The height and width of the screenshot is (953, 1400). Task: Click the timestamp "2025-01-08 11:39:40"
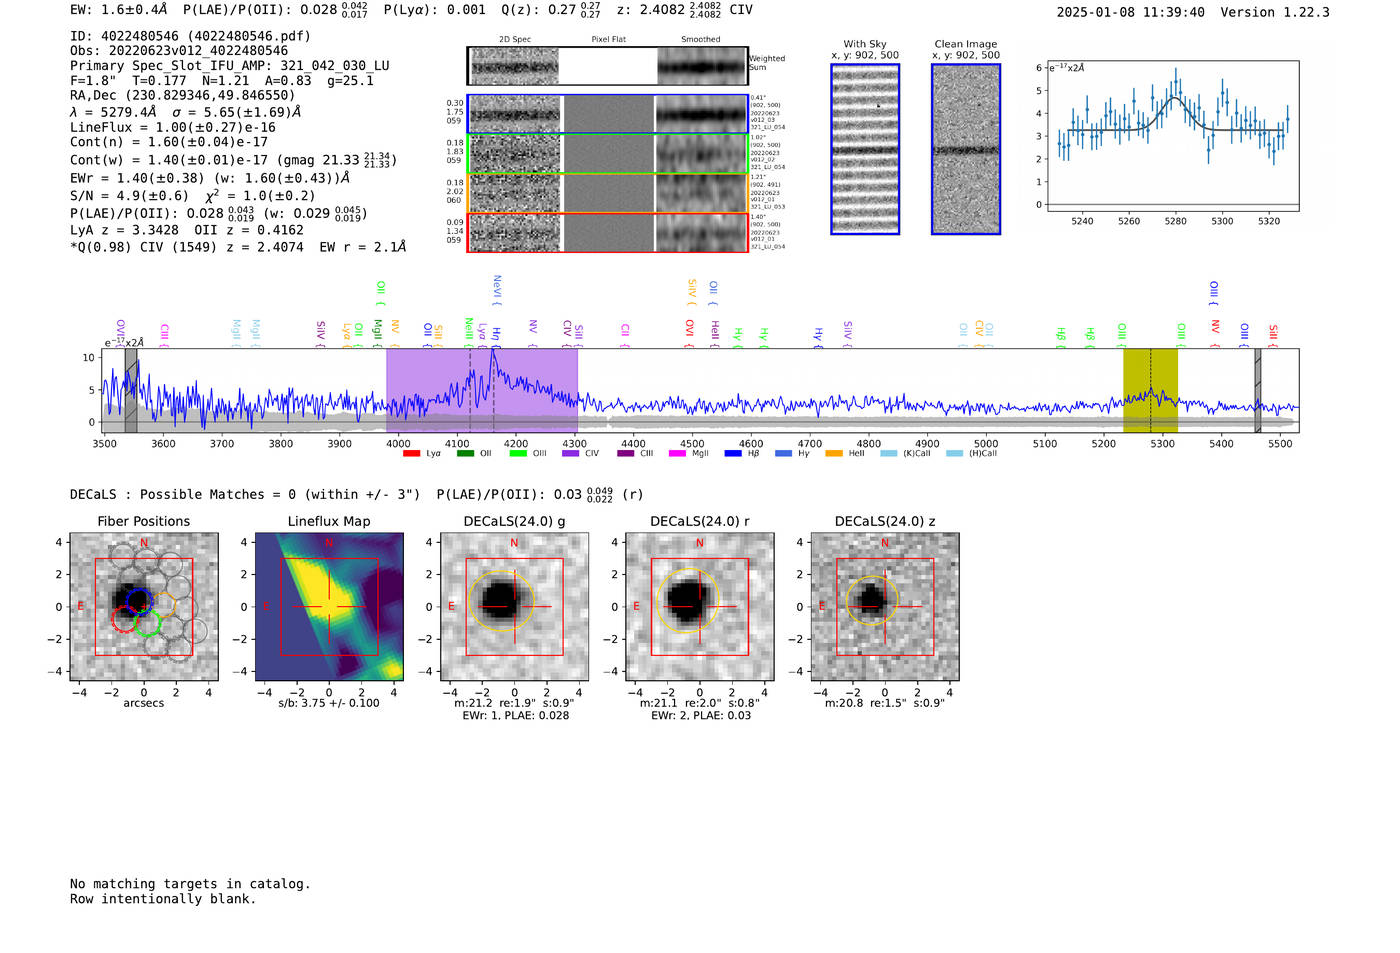pos(1131,12)
